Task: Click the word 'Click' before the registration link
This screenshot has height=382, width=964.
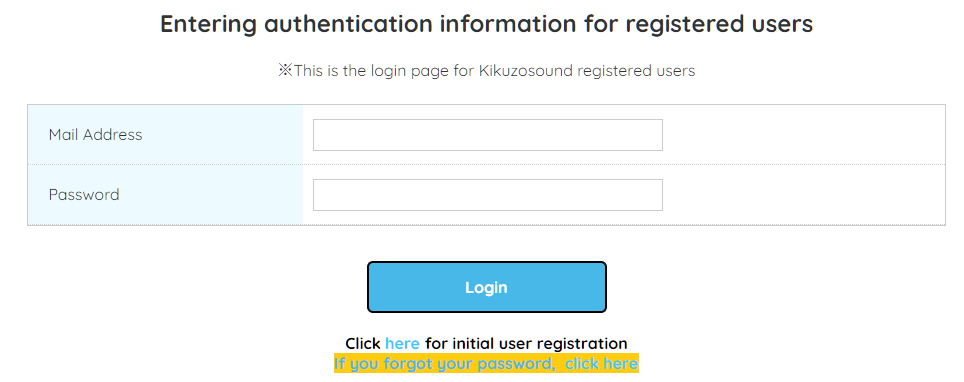Action: click(363, 343)
